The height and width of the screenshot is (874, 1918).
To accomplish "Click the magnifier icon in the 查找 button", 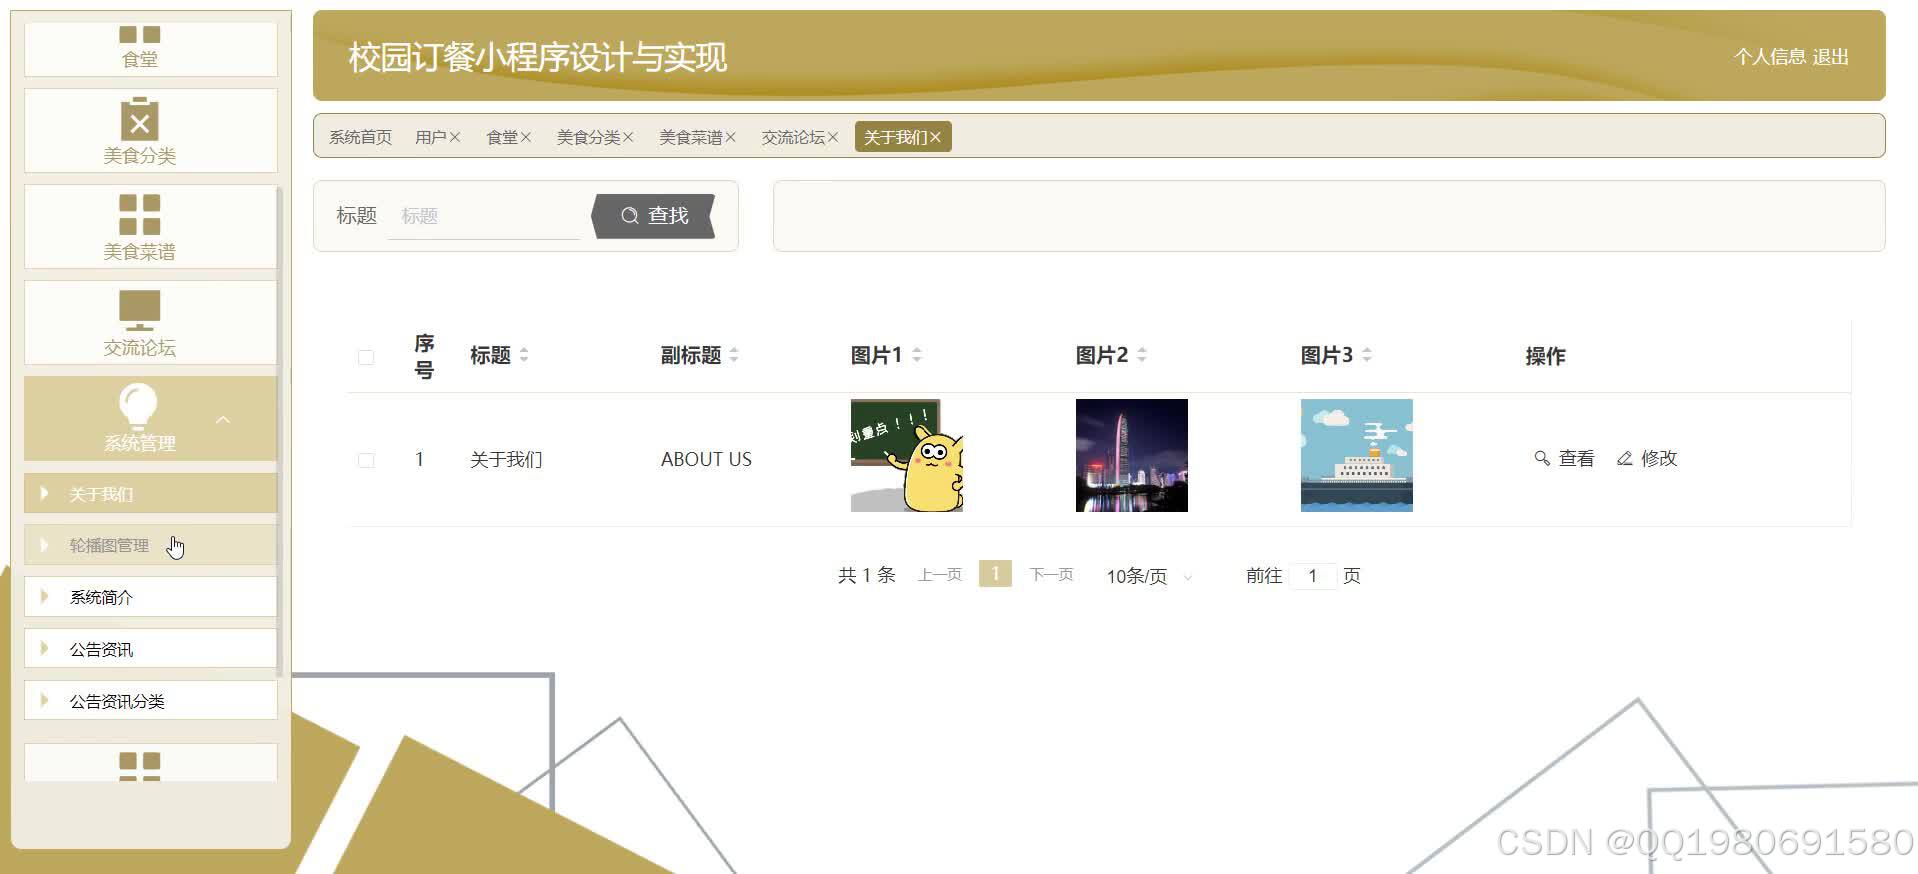I will point(629,216).
